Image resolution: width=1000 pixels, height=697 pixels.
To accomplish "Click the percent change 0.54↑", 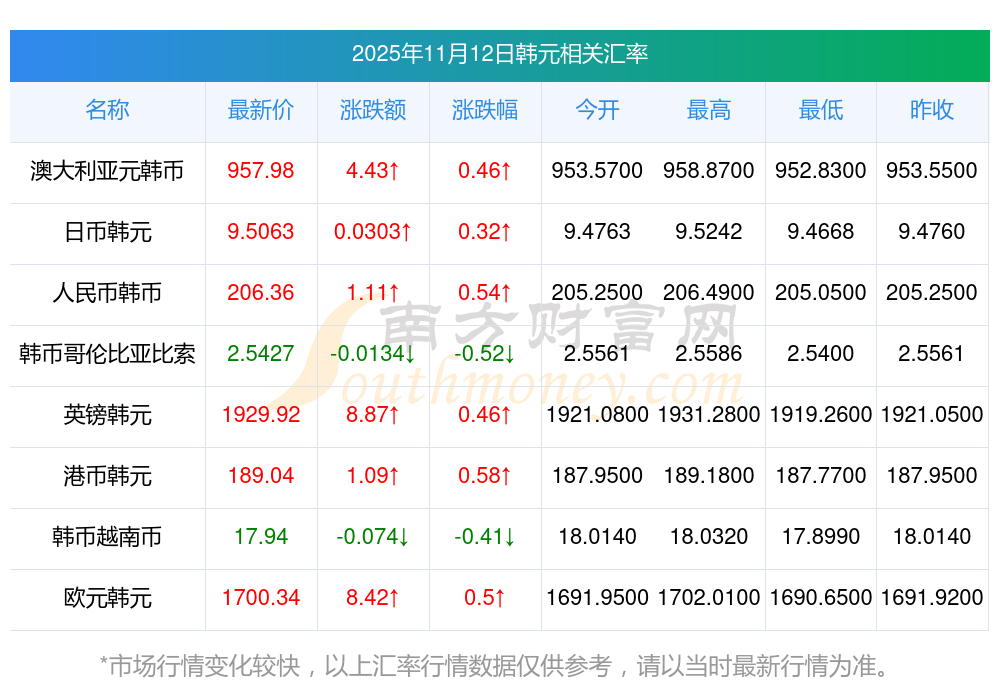I will [485, 293].
